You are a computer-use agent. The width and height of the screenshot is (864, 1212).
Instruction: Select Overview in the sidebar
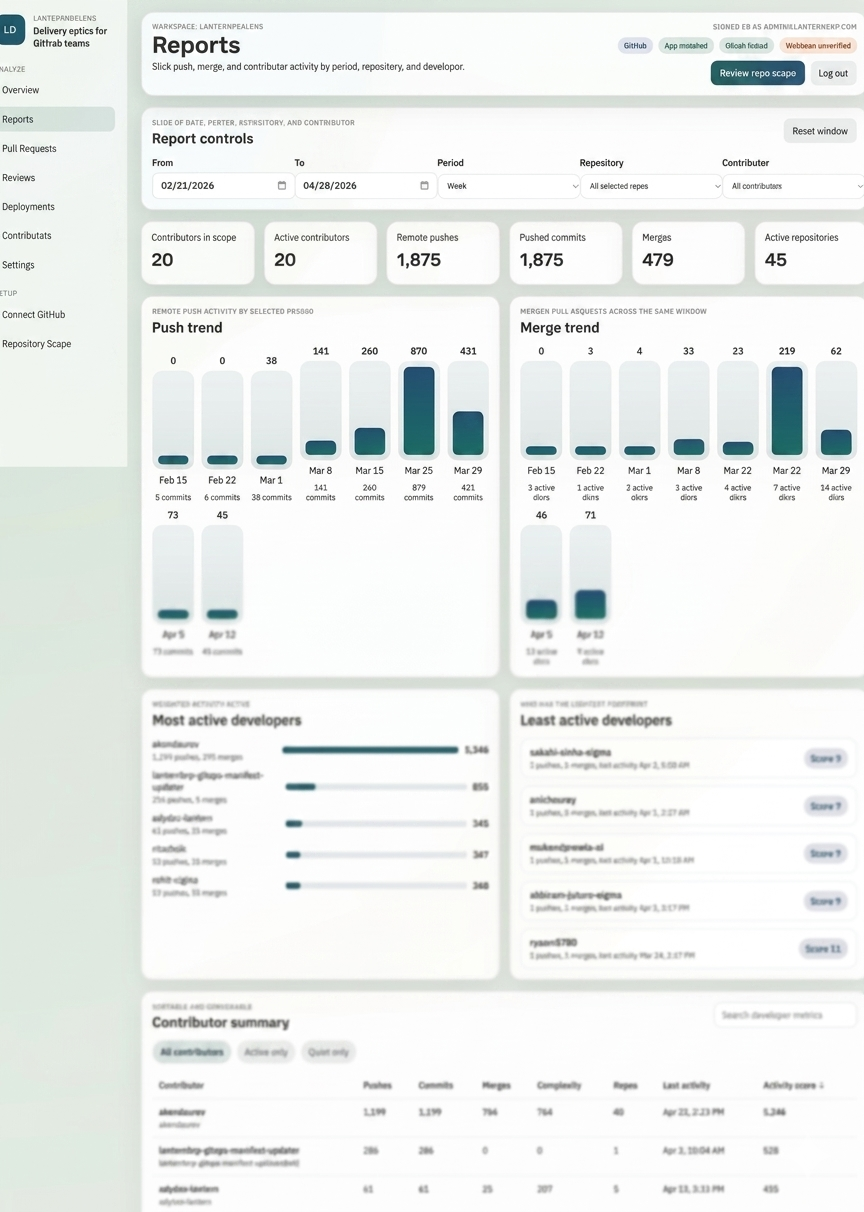click(x=25, y=90)
